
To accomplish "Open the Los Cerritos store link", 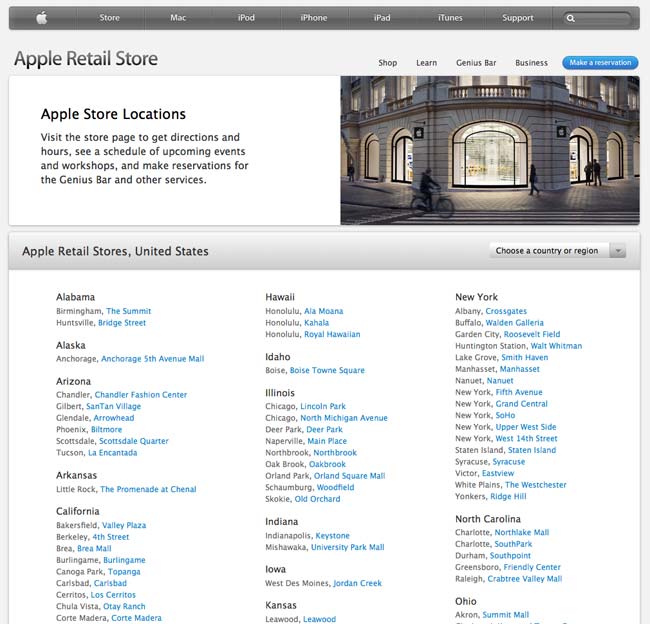I will 113,595.
